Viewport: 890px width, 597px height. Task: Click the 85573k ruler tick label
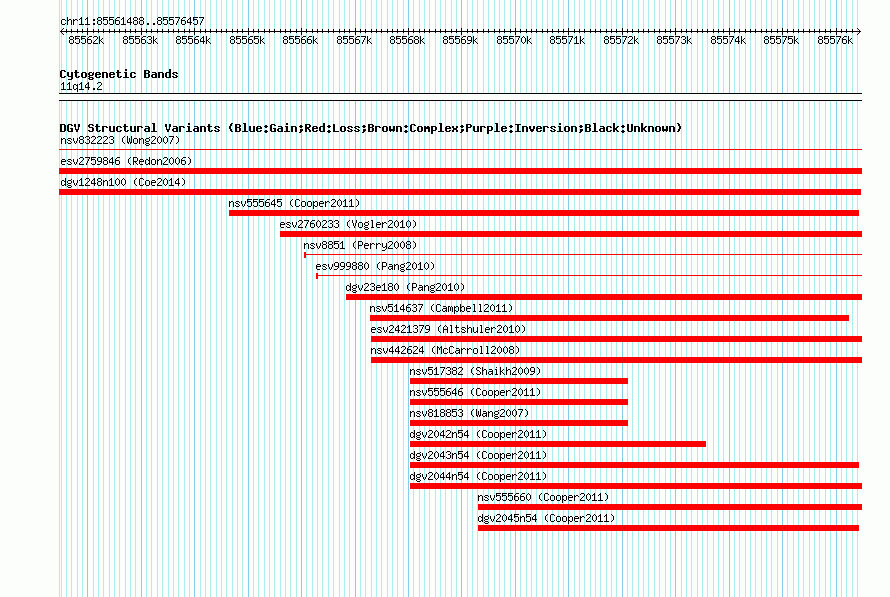[x=674, y=40]
